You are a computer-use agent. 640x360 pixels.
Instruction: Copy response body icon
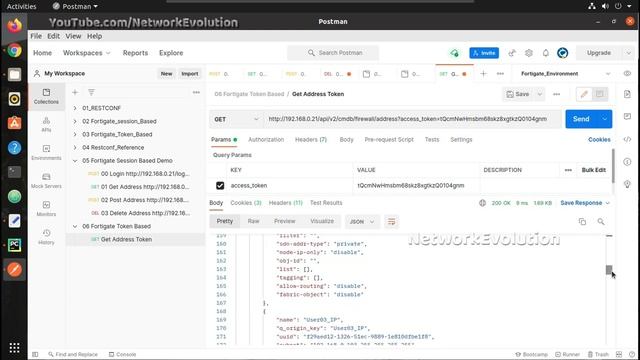pos(582,222)
